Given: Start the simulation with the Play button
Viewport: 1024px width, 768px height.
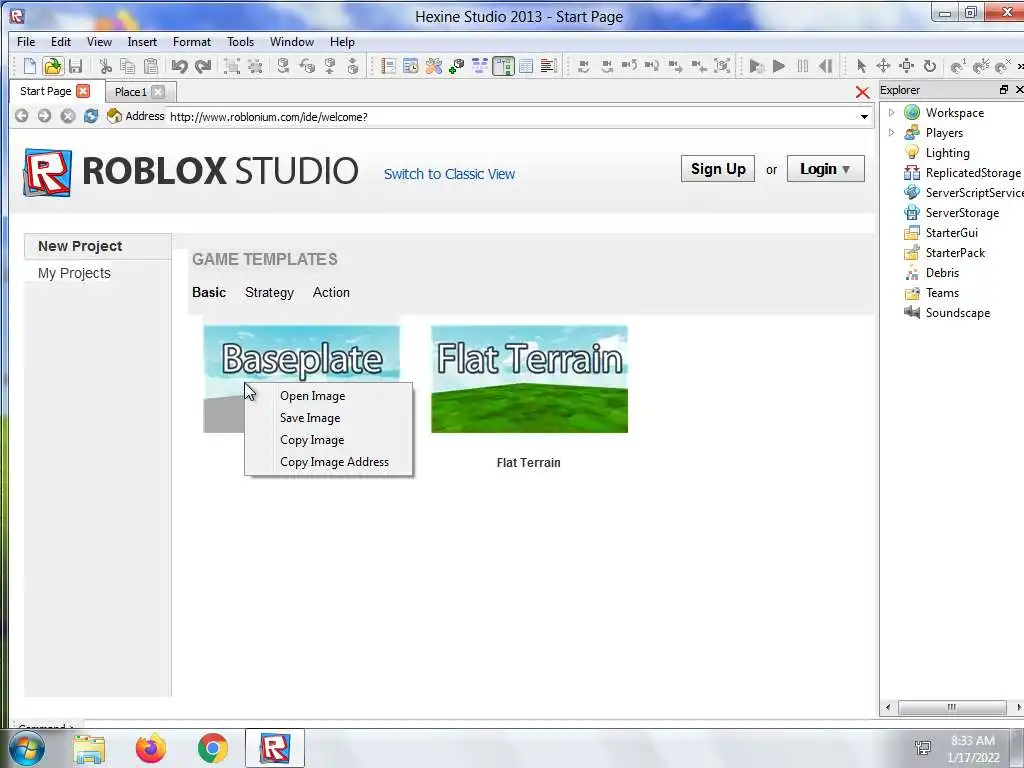Looking at the screenshot, I should (778, 66).
